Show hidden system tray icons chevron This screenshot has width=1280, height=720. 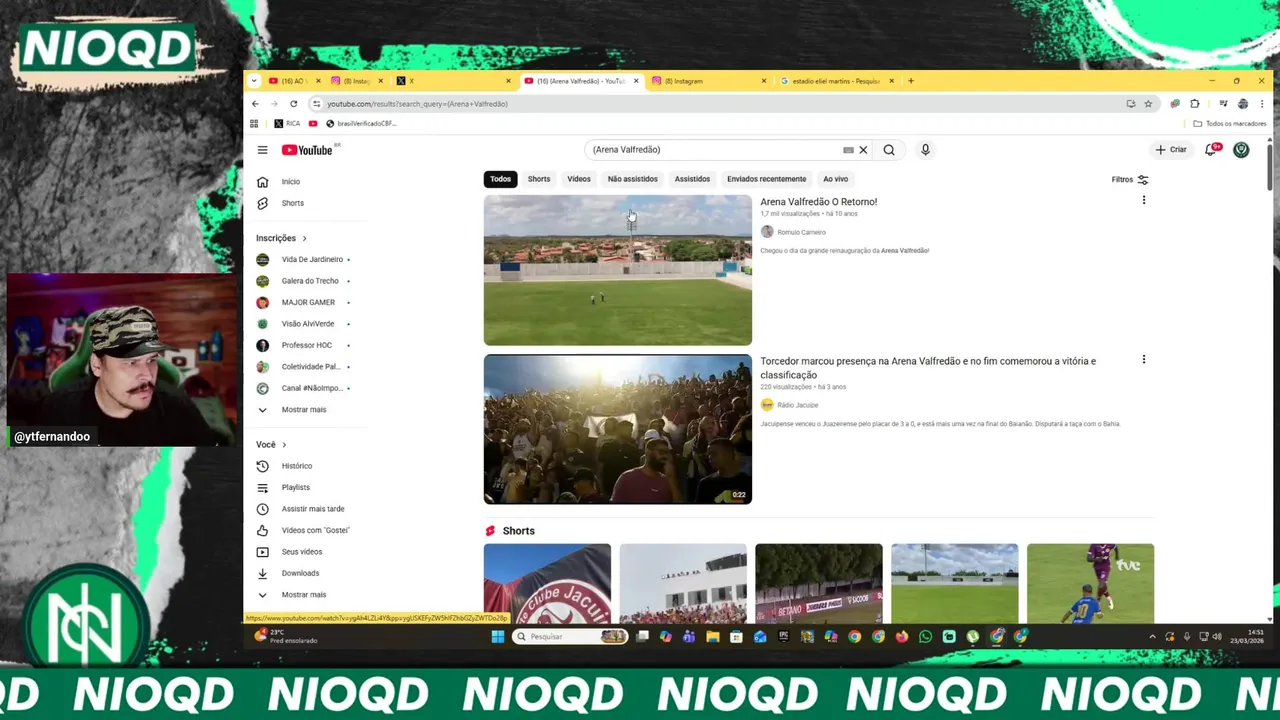[x=1152, y=637]
